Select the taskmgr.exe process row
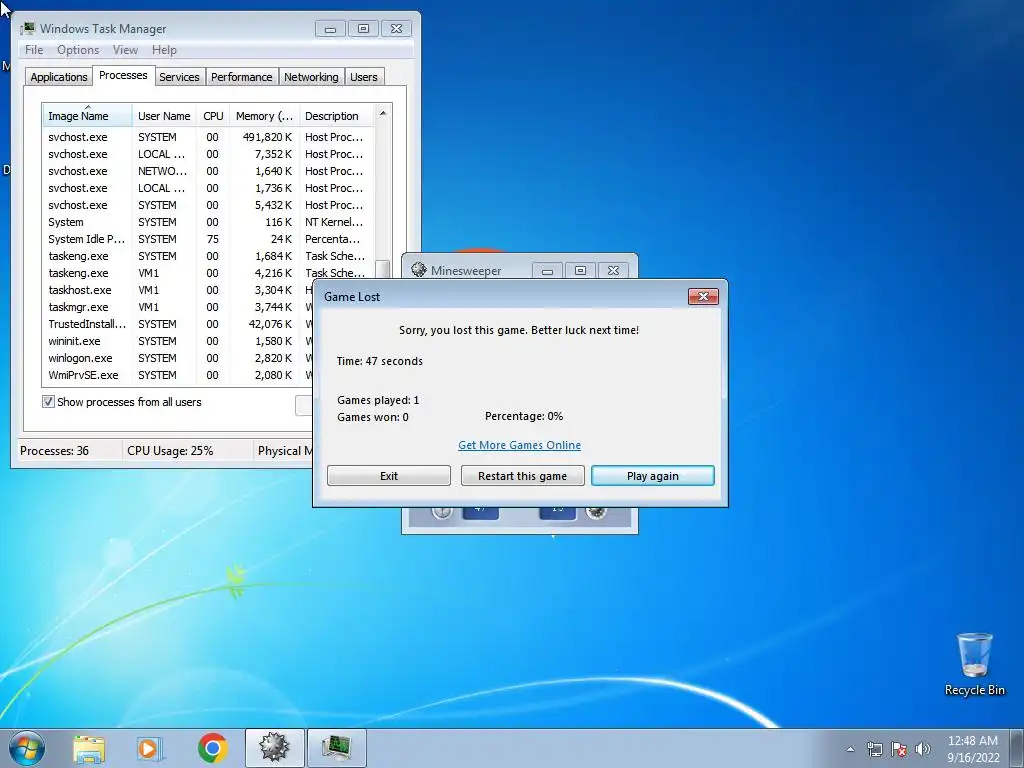 (x=176, y=307)
